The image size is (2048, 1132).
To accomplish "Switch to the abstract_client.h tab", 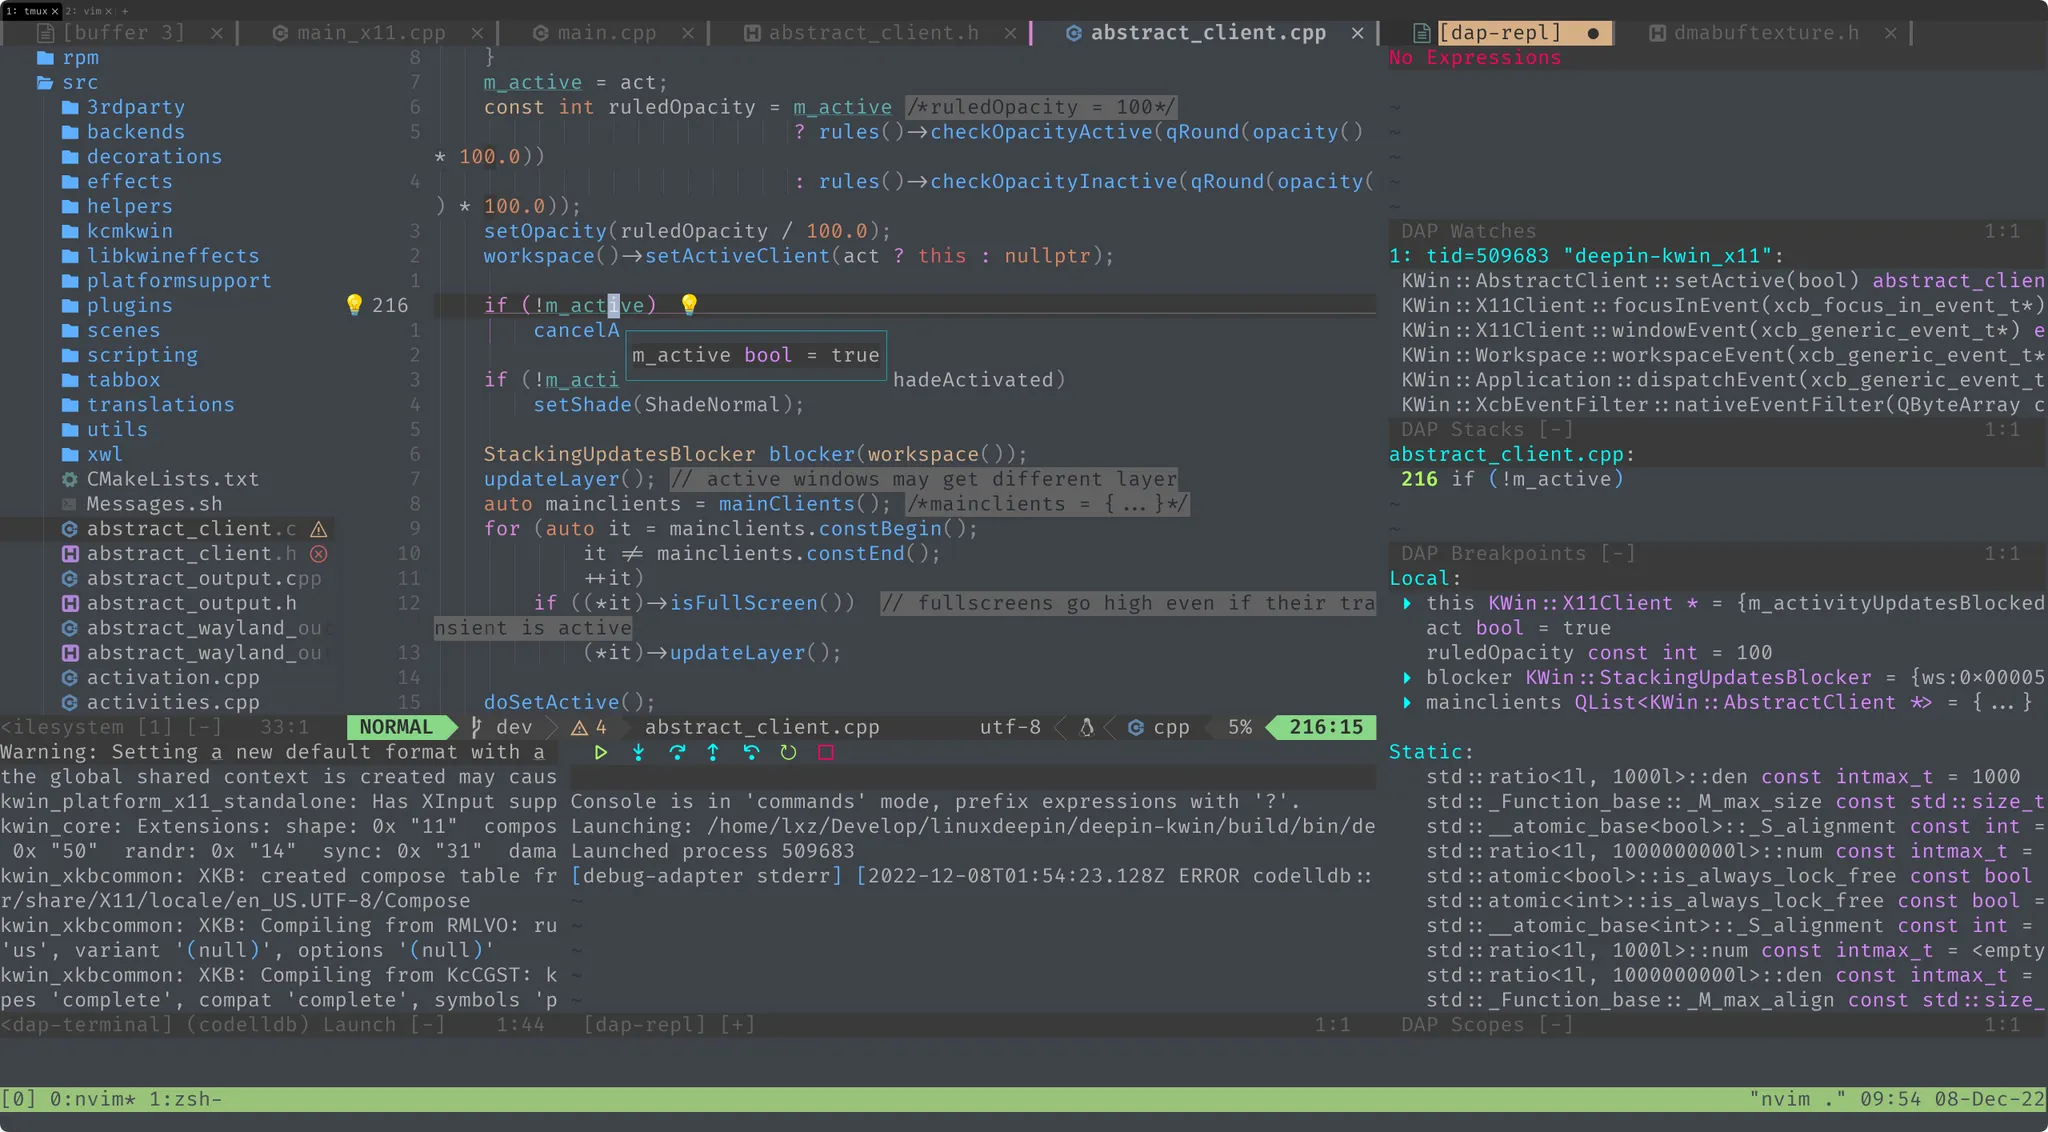I will click(x=873, y=33).
